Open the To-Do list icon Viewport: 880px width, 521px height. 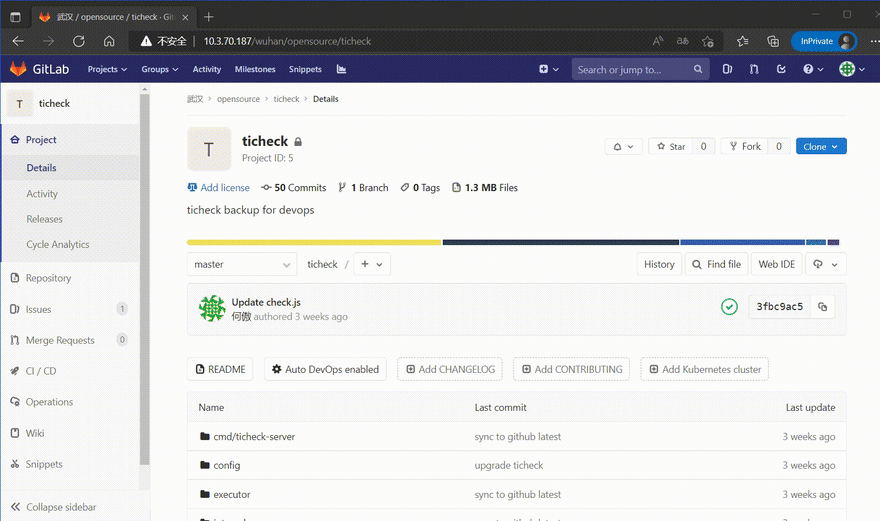click(x=781, y=69)
